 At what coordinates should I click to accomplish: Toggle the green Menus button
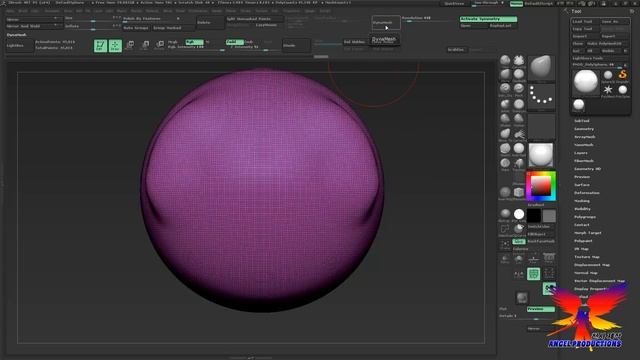(516, 4)
